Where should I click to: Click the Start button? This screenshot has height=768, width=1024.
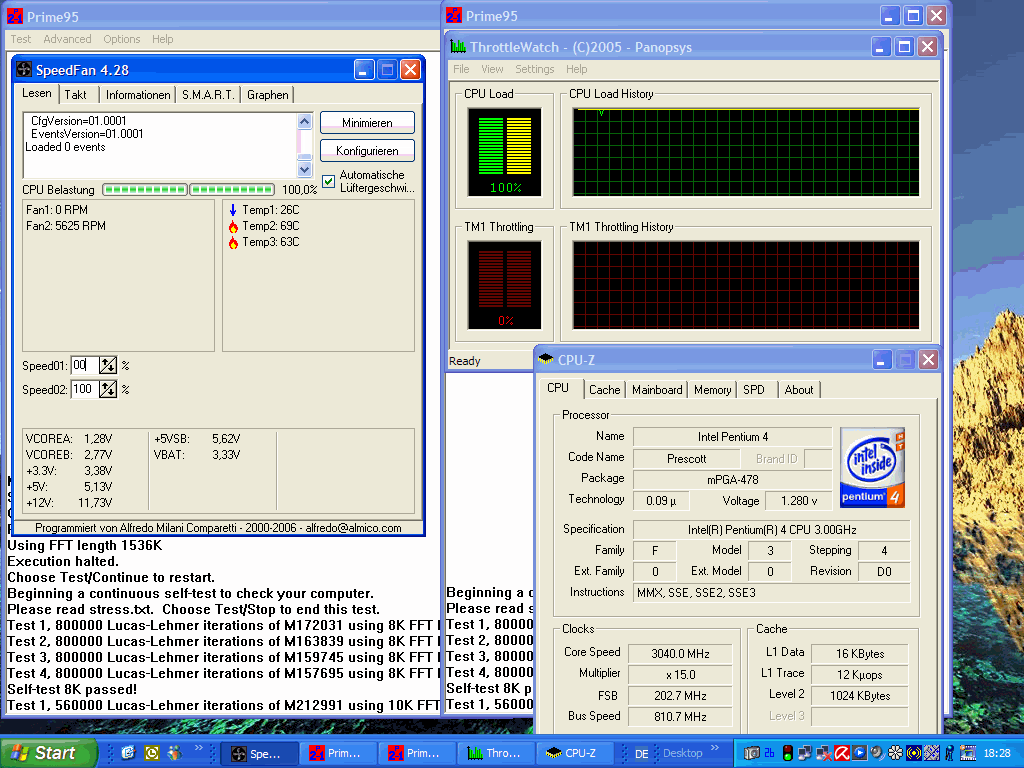[48, 753]
